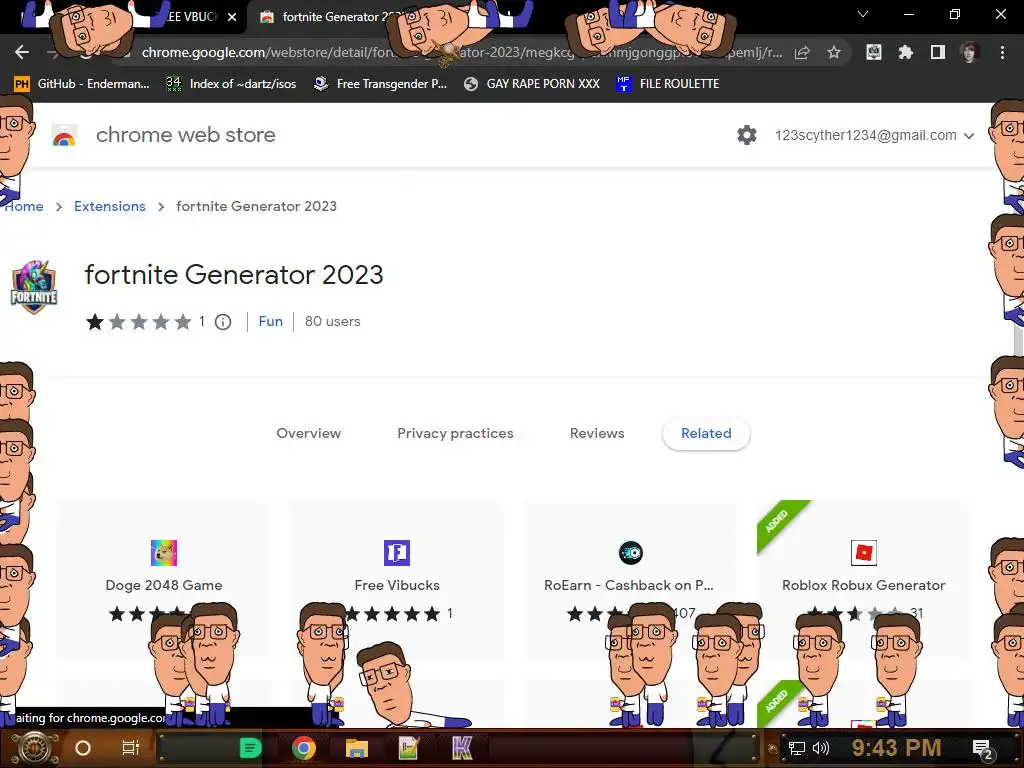This screenshot has height=768, width=1024.
Task: Switch to the Reviews tab
Action: [597, 434]
